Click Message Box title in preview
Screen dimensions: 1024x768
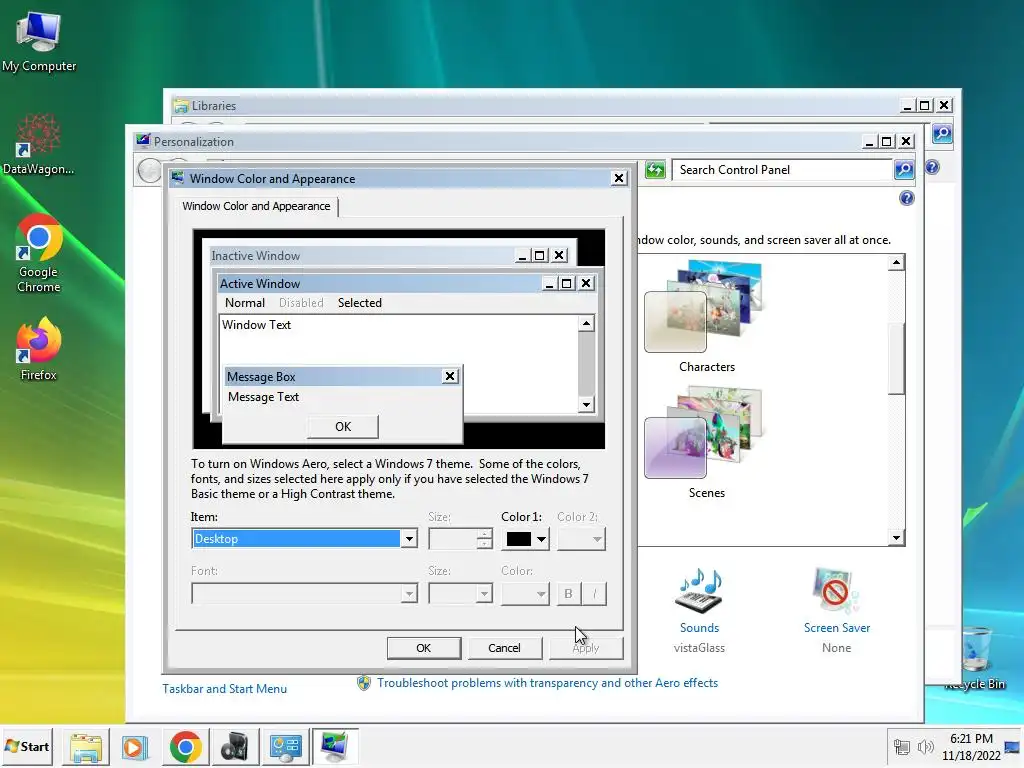[261, 377]
